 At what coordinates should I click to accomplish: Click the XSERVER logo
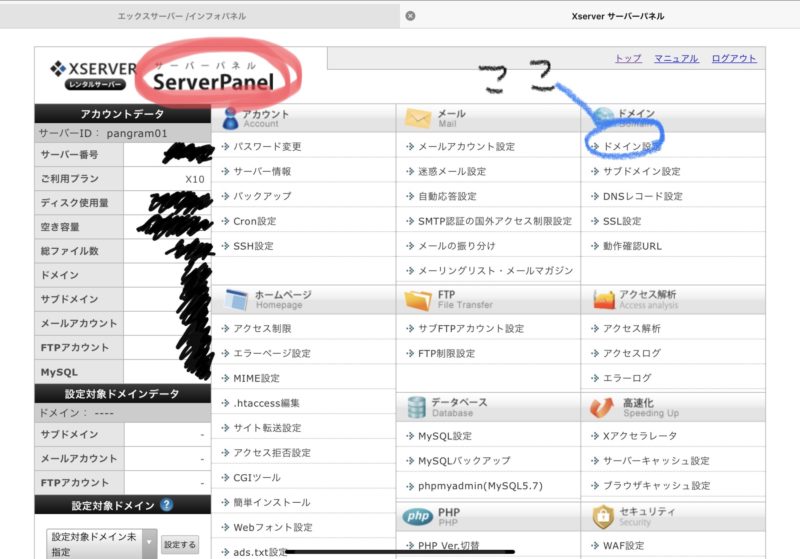pos(93,75)
